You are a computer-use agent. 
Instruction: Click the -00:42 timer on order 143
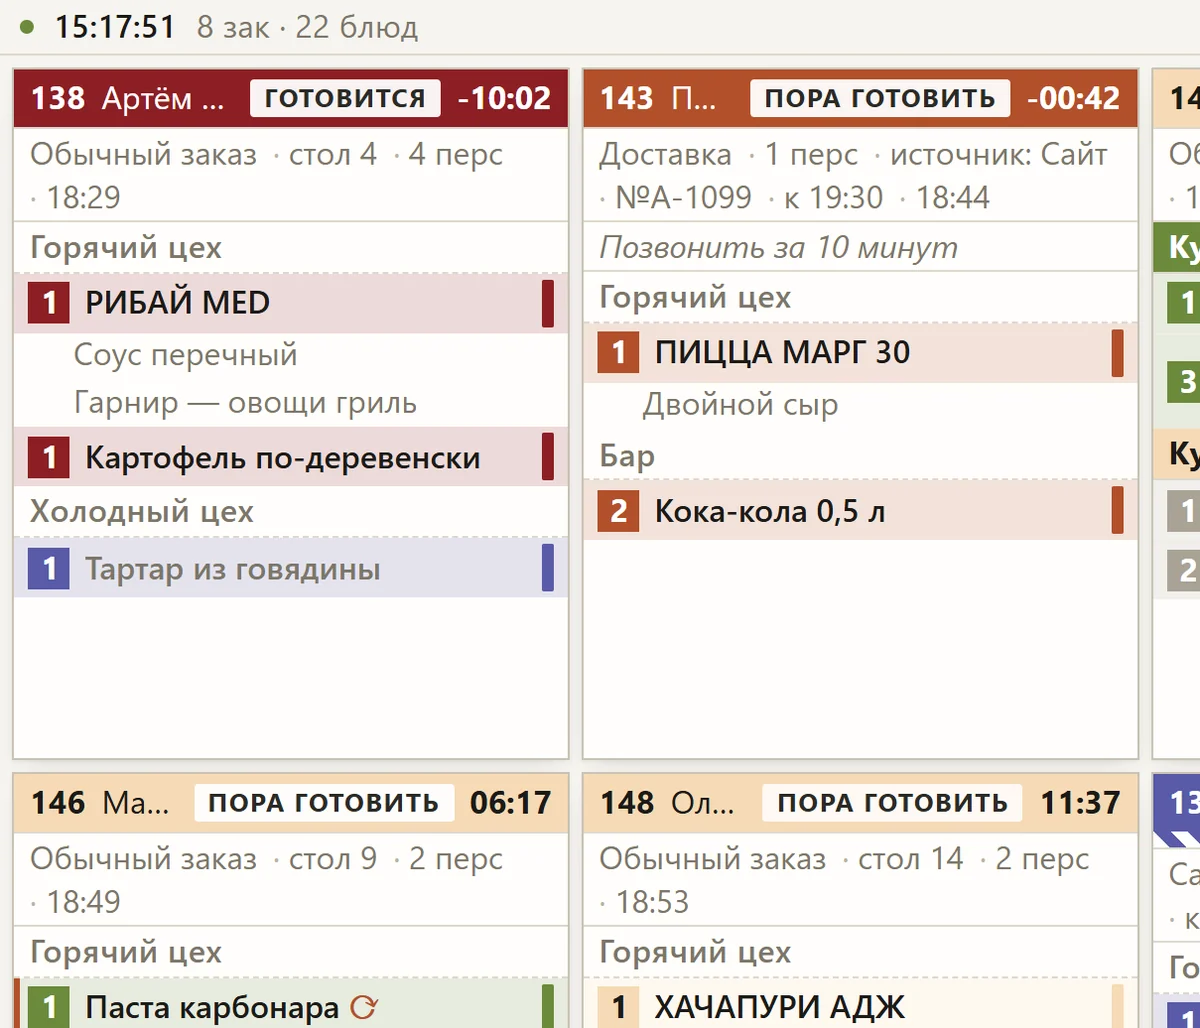pos(1074,98)
